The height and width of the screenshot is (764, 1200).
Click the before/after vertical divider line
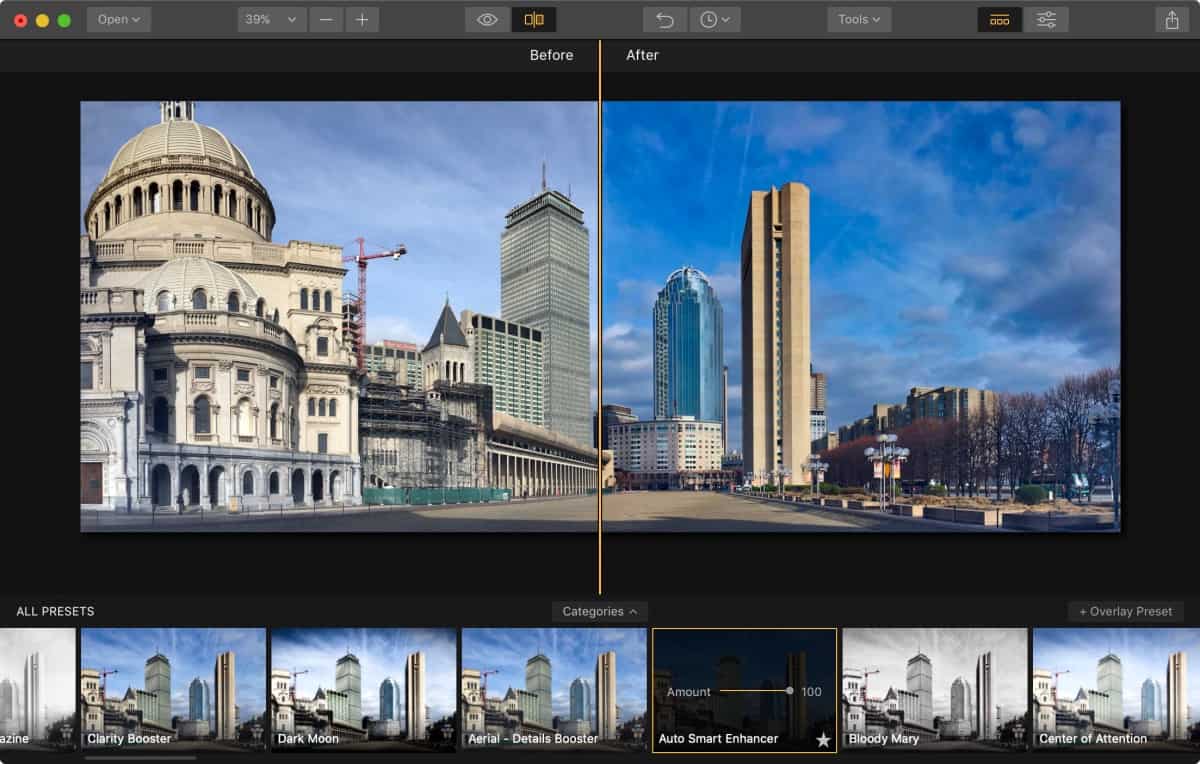600,317
